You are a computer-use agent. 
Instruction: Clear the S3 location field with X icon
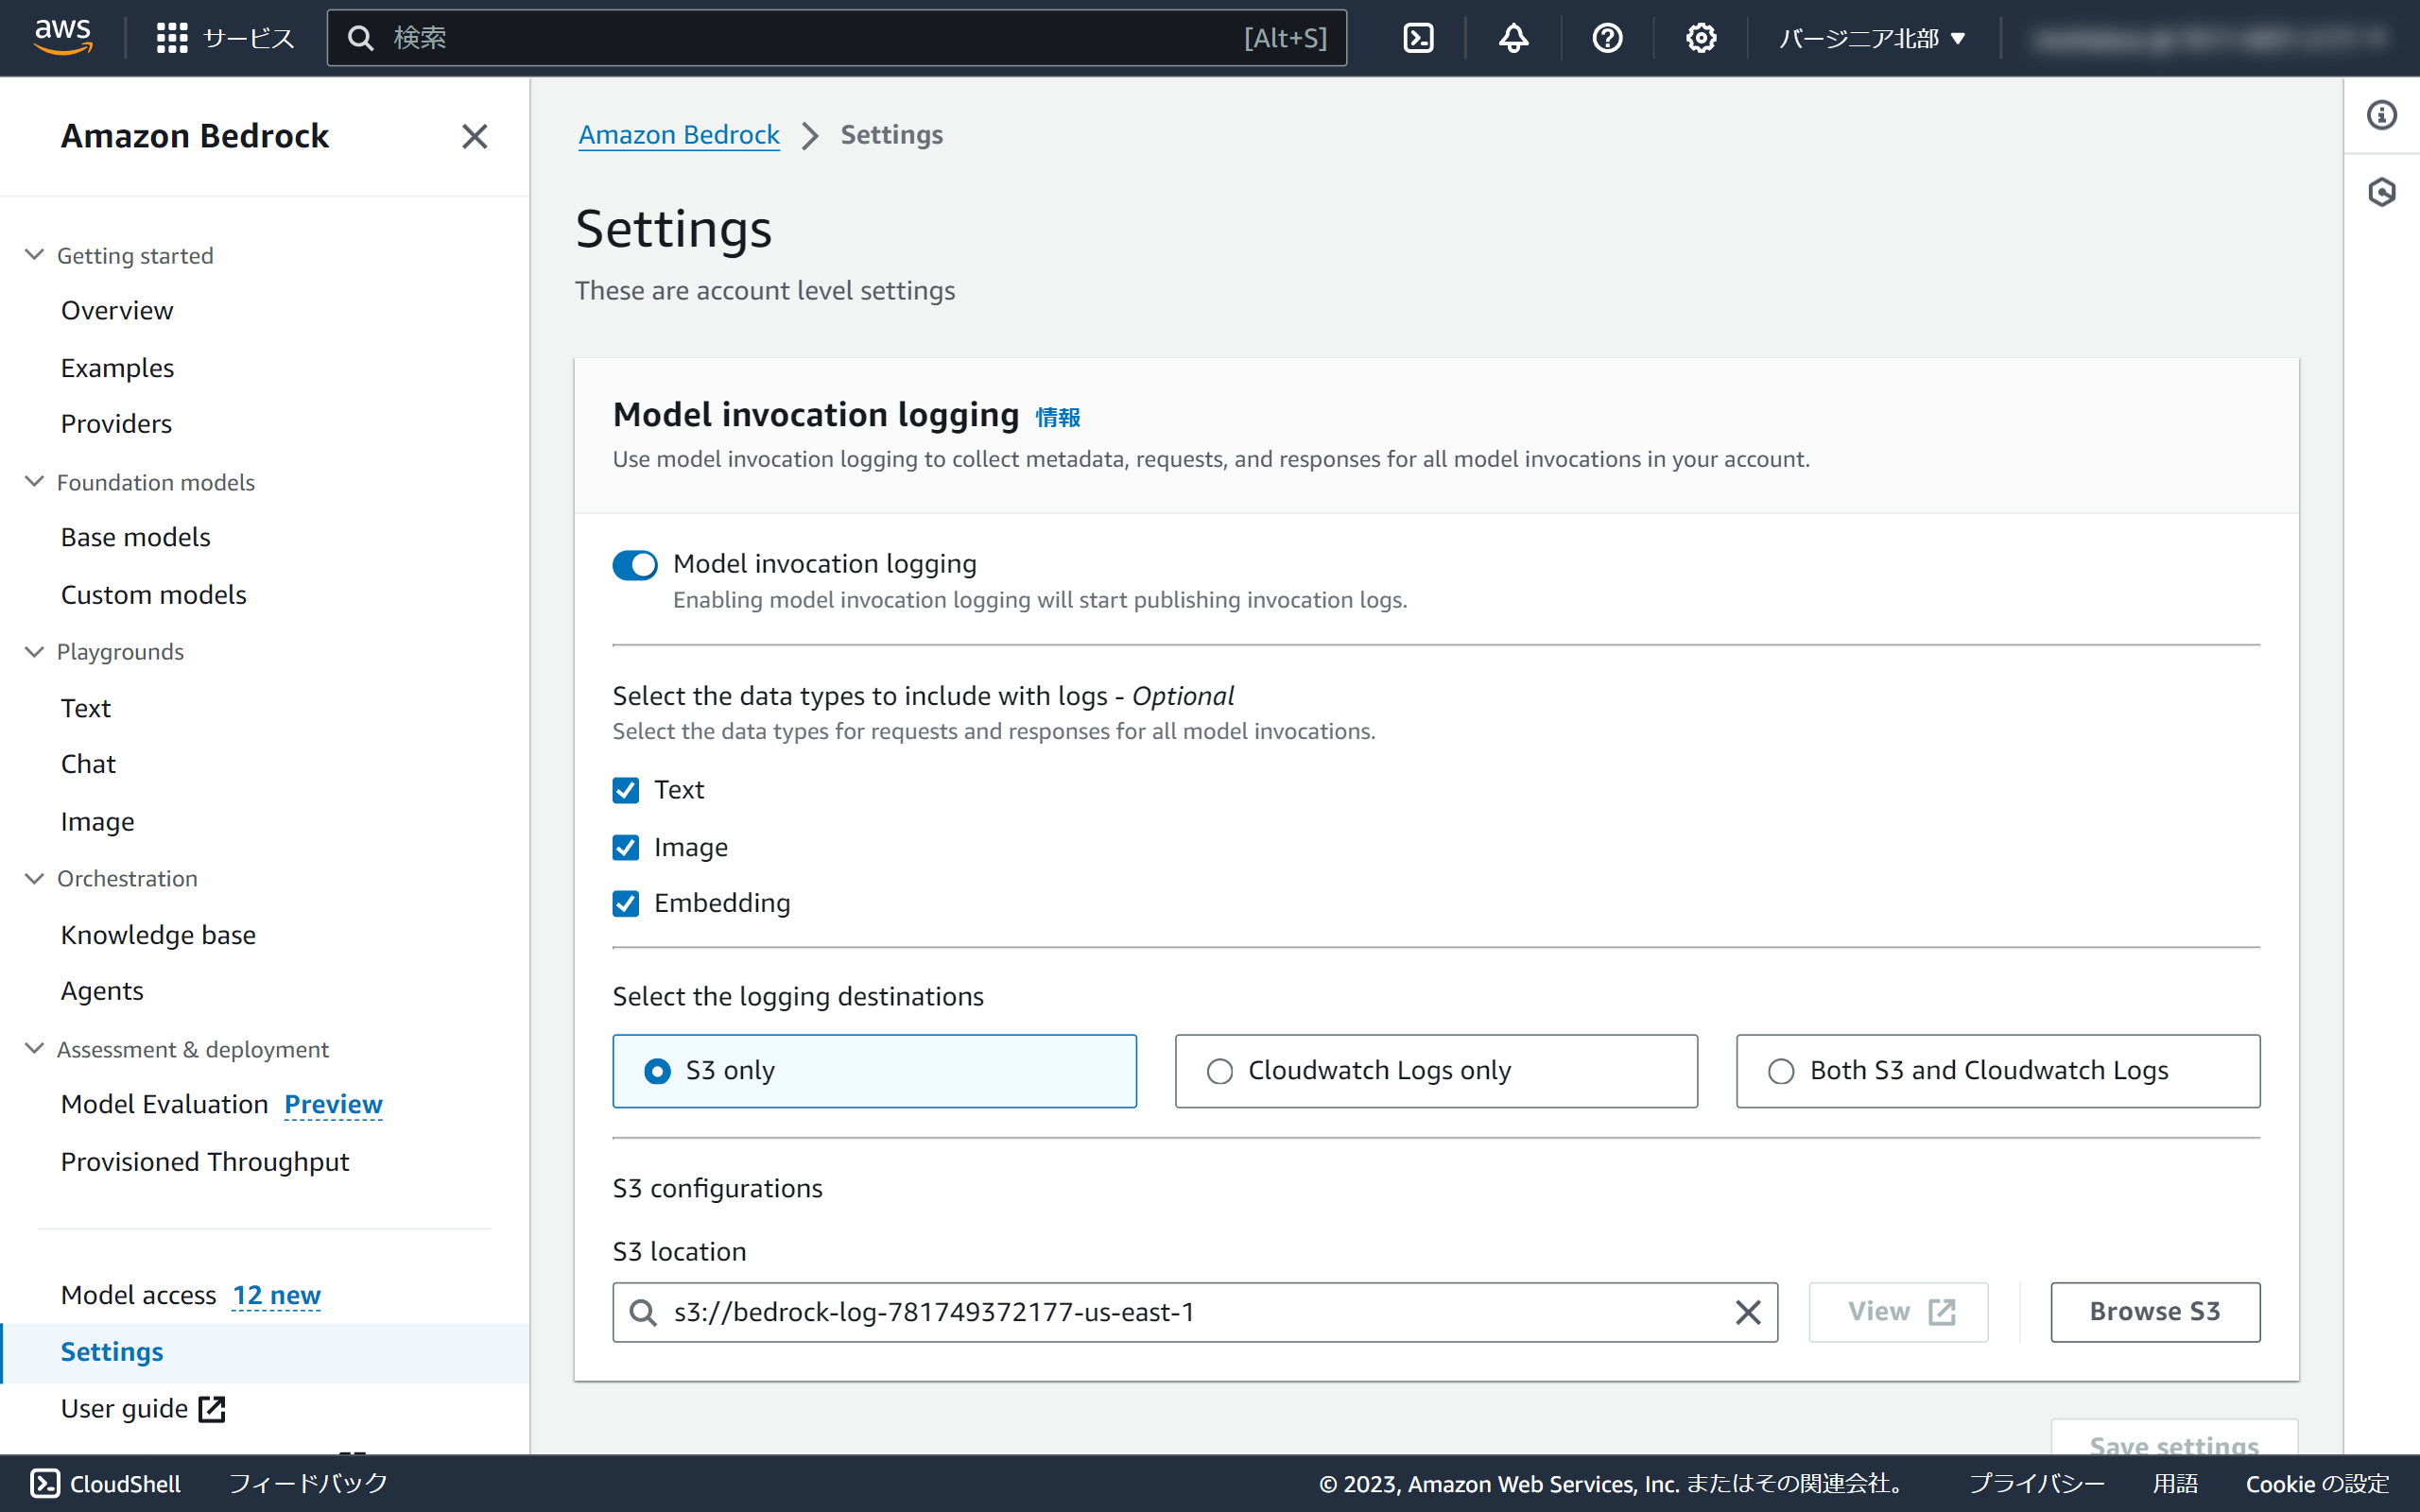pyautogui.click(x=1747, y=1312)
